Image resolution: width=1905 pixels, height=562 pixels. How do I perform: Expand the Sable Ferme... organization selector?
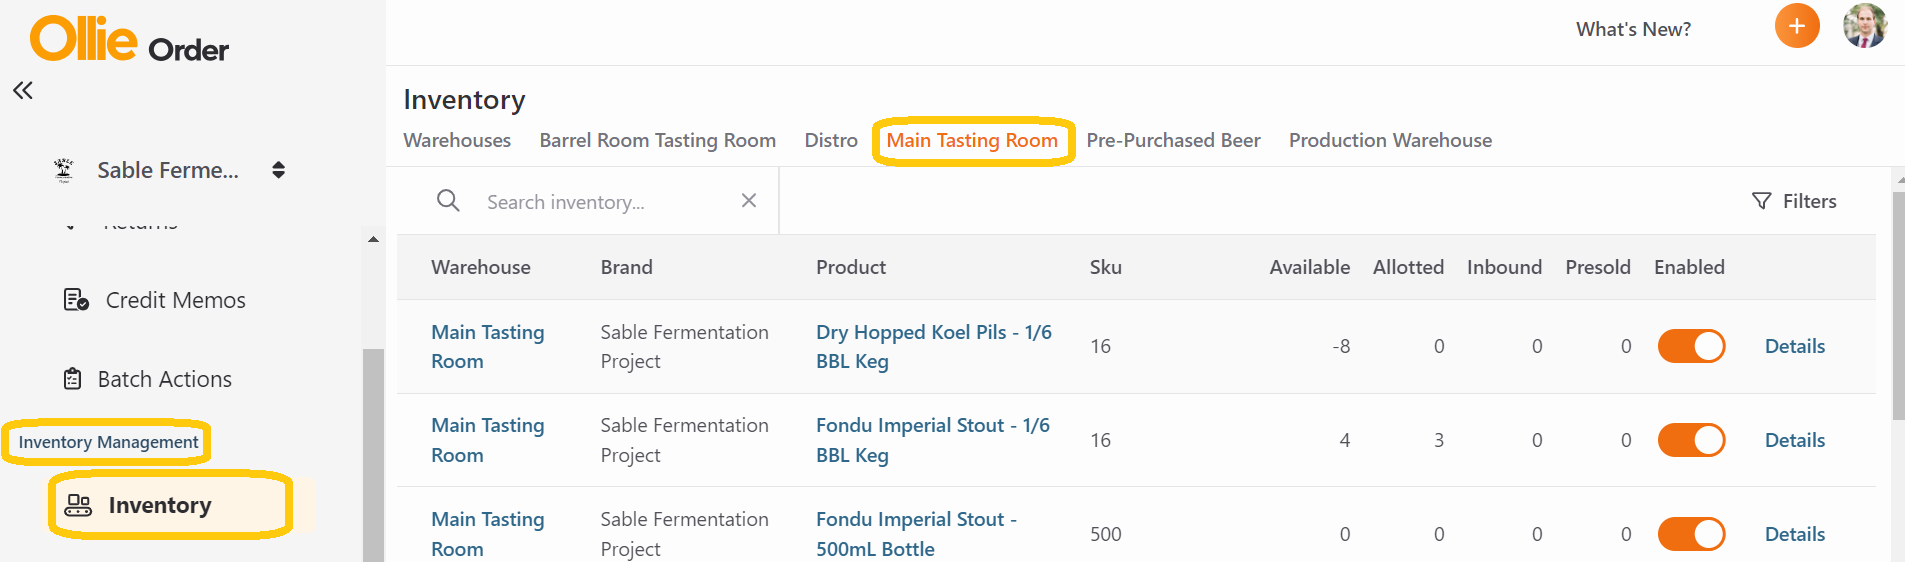[279, 170]
